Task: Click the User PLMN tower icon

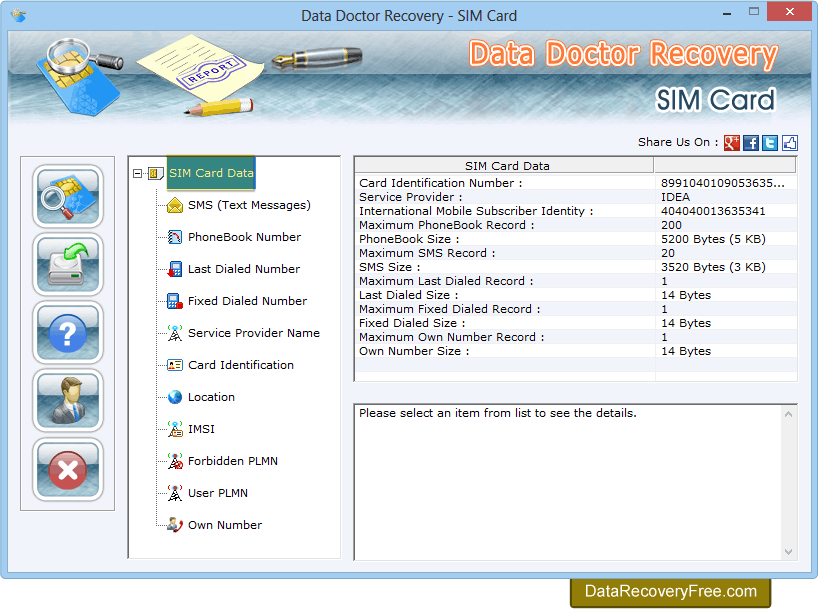Action: point(175,493)
